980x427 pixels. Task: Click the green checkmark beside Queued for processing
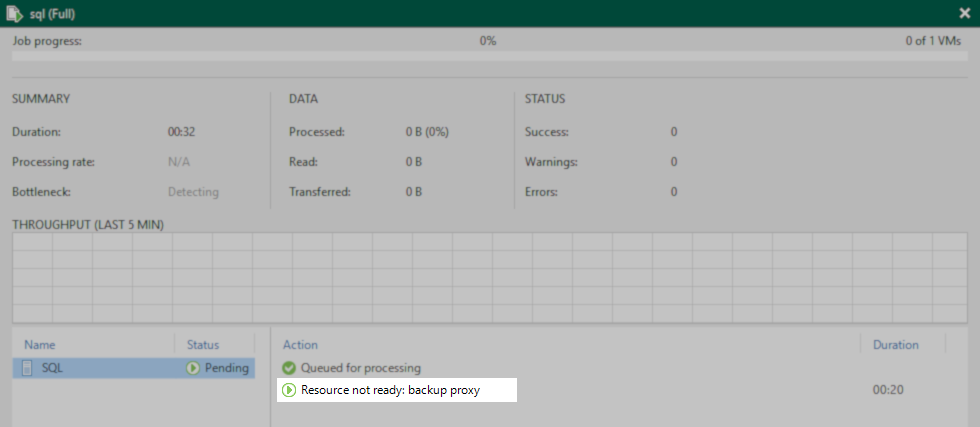pyautogui.click(x=289, y=368)
